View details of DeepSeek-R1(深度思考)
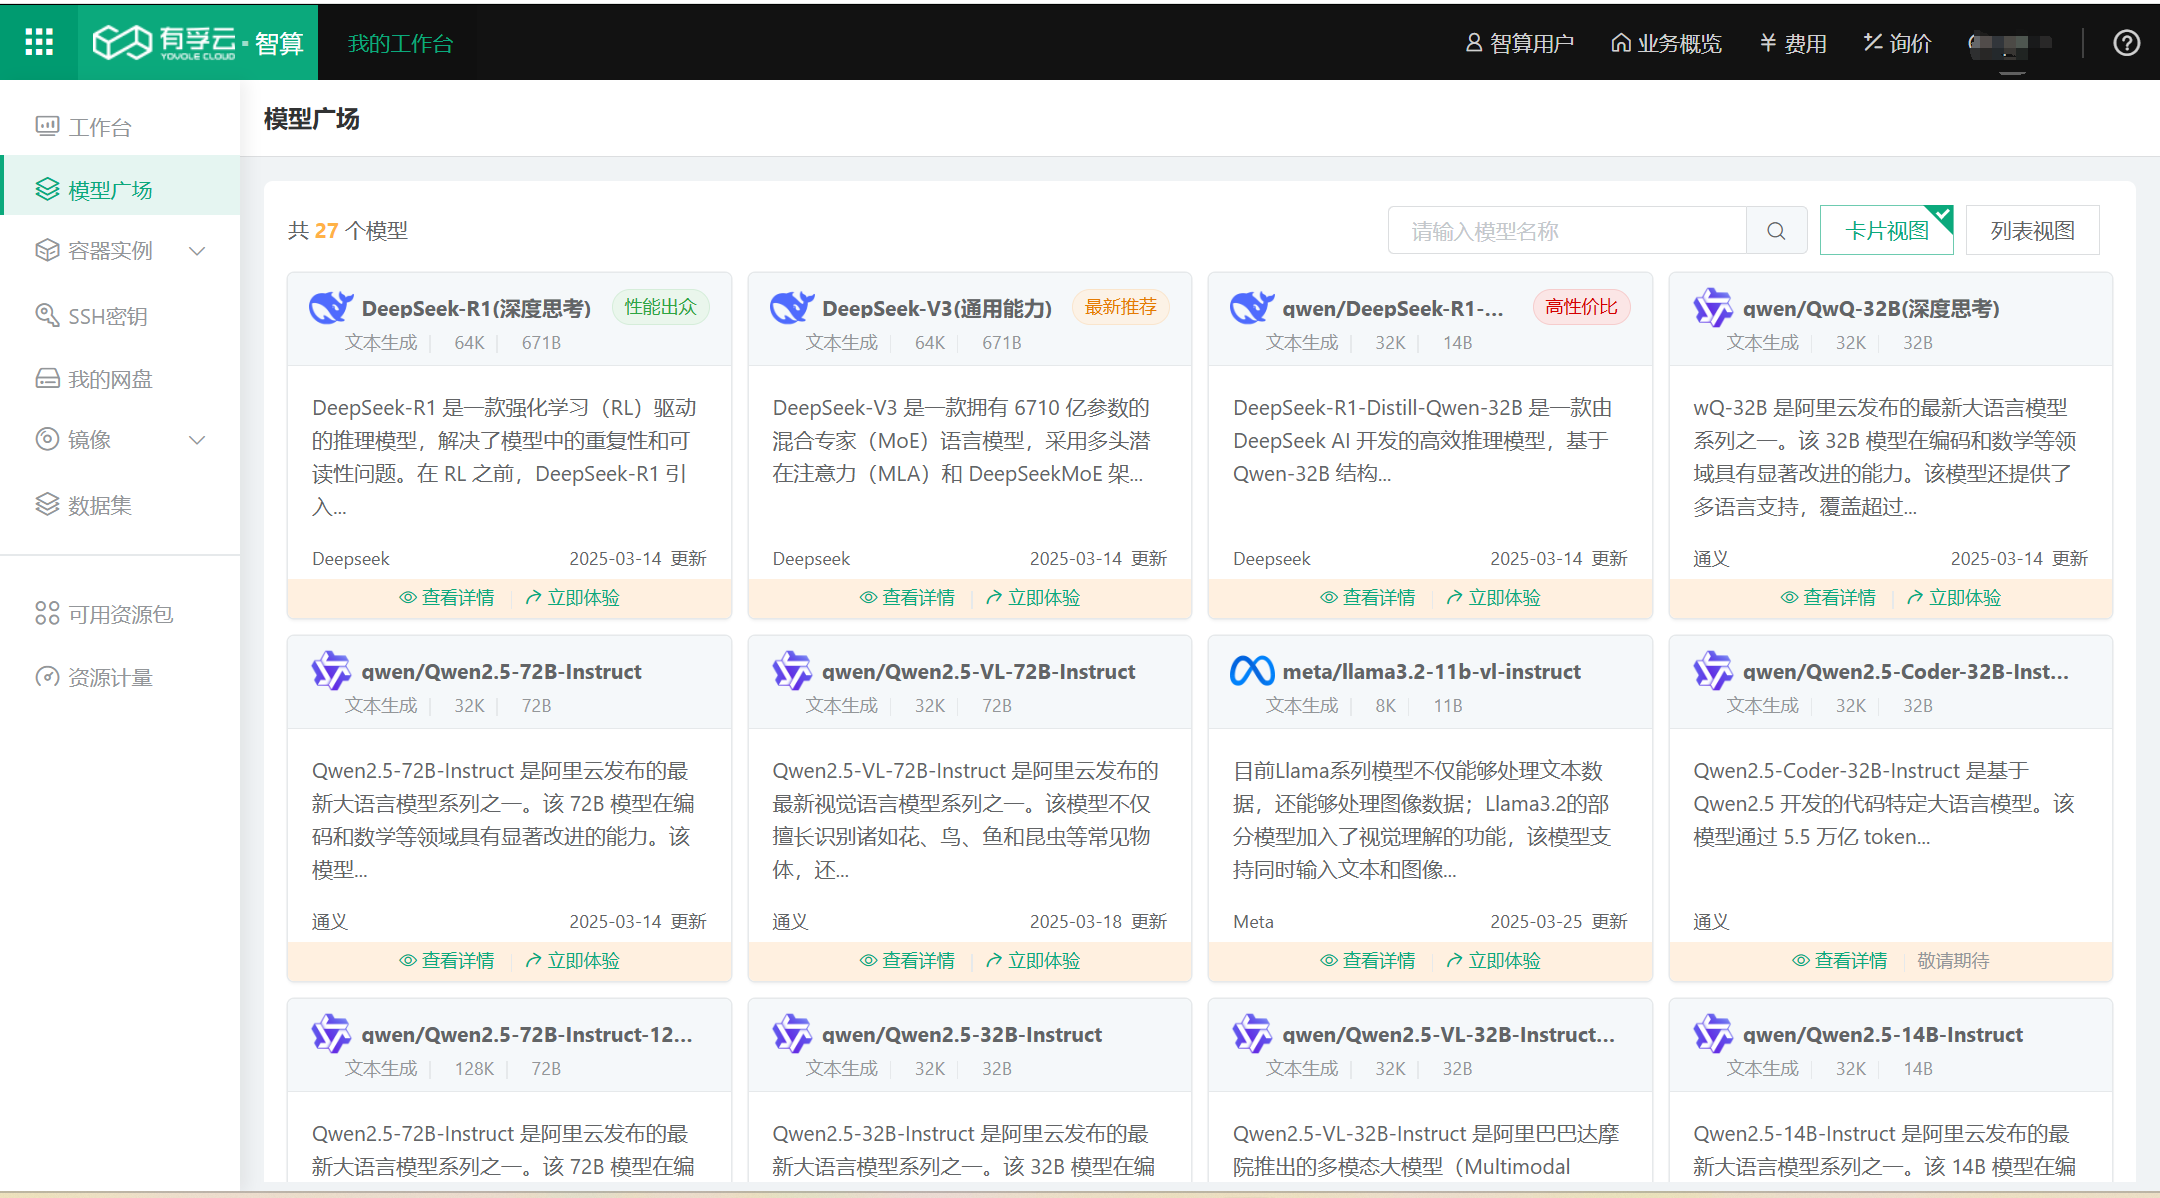Viewport: 2160px width, 1198px height. 447,597
